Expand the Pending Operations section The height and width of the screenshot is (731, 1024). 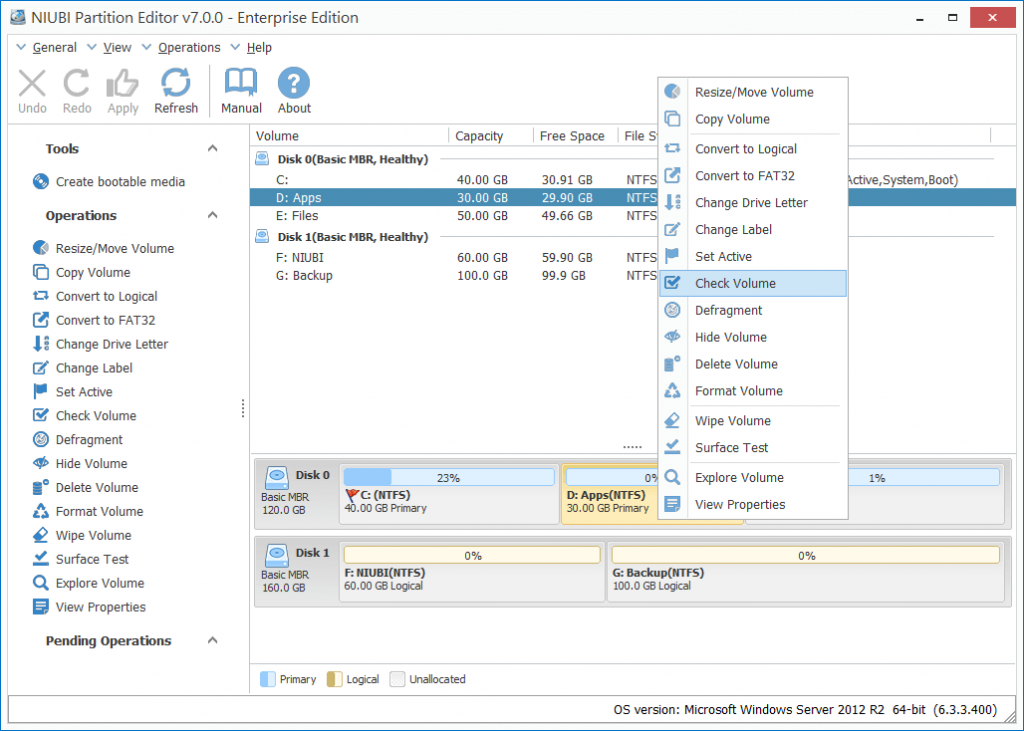(211, 641)
